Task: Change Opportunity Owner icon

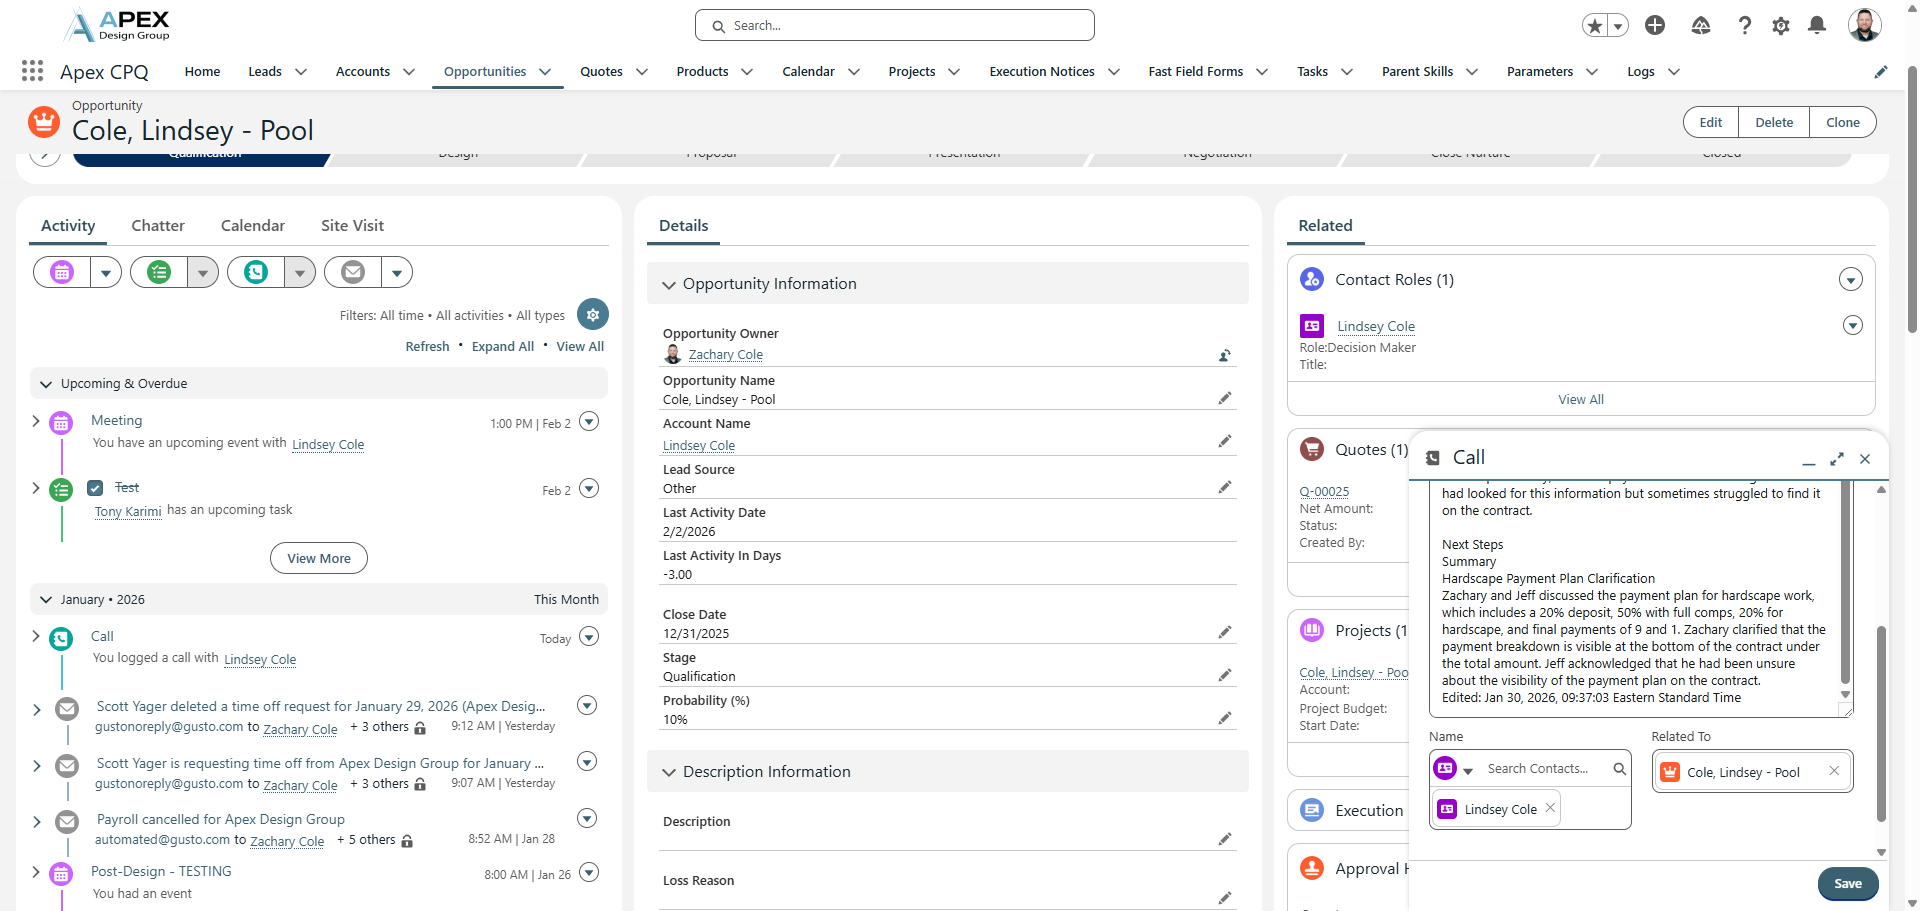Action: coord(1224,355)
